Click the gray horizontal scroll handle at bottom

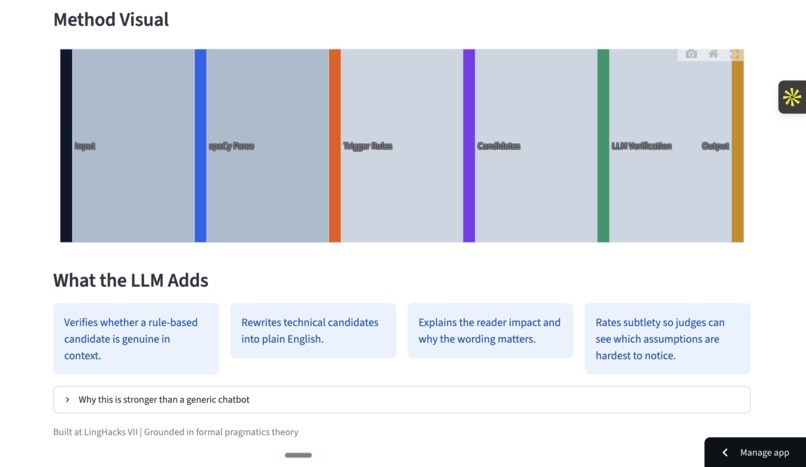pyautogui.click(x=298, y=455)
